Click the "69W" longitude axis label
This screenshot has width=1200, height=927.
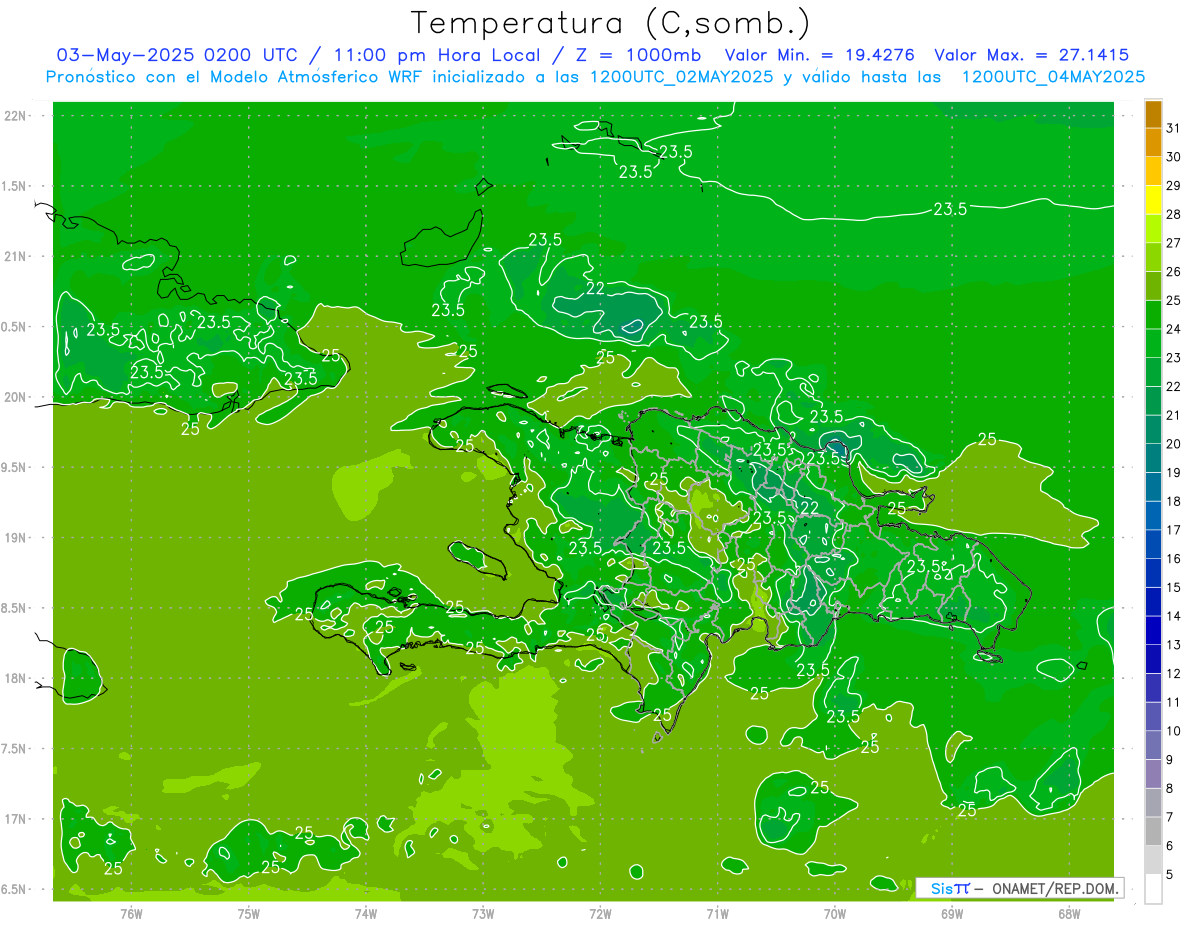click(x=952, y=914)
